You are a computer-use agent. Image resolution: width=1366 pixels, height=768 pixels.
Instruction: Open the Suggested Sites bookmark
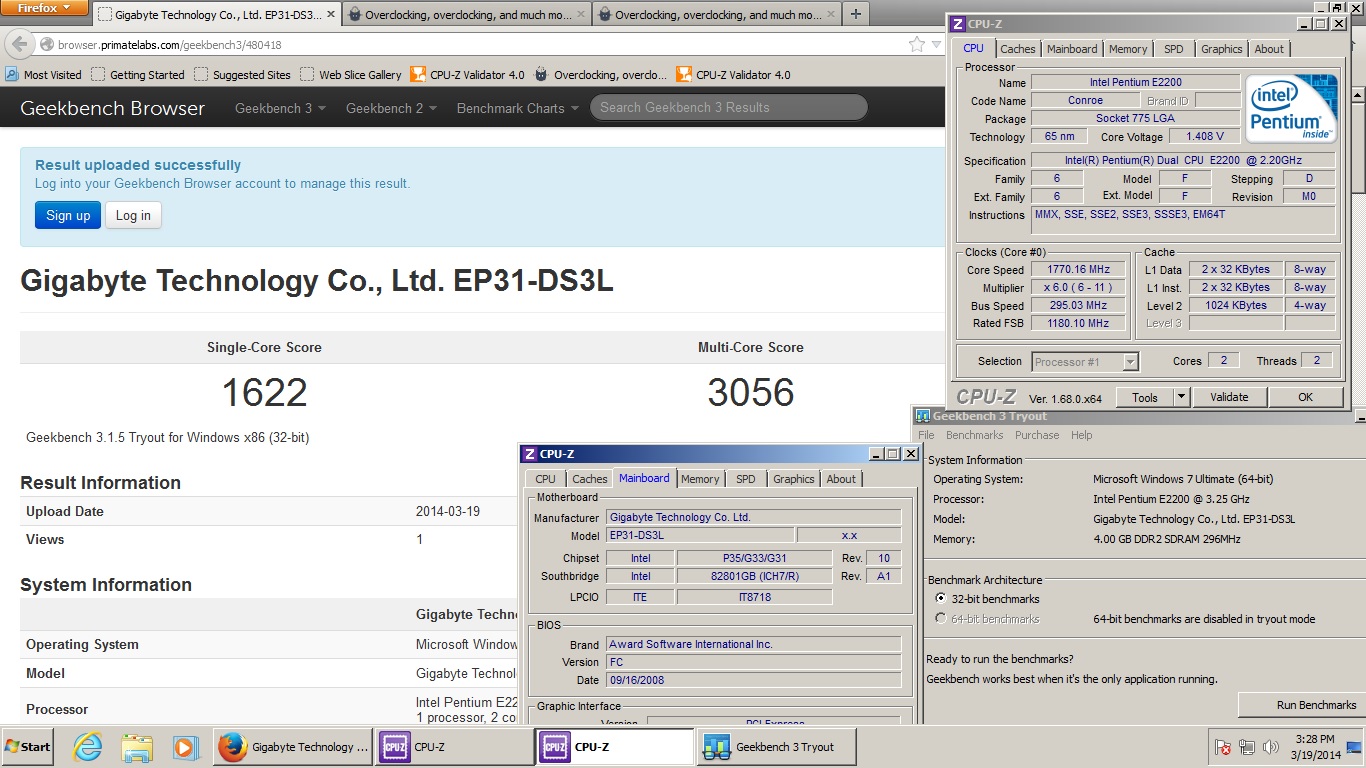pyautogui.click(x=242, y=74)
